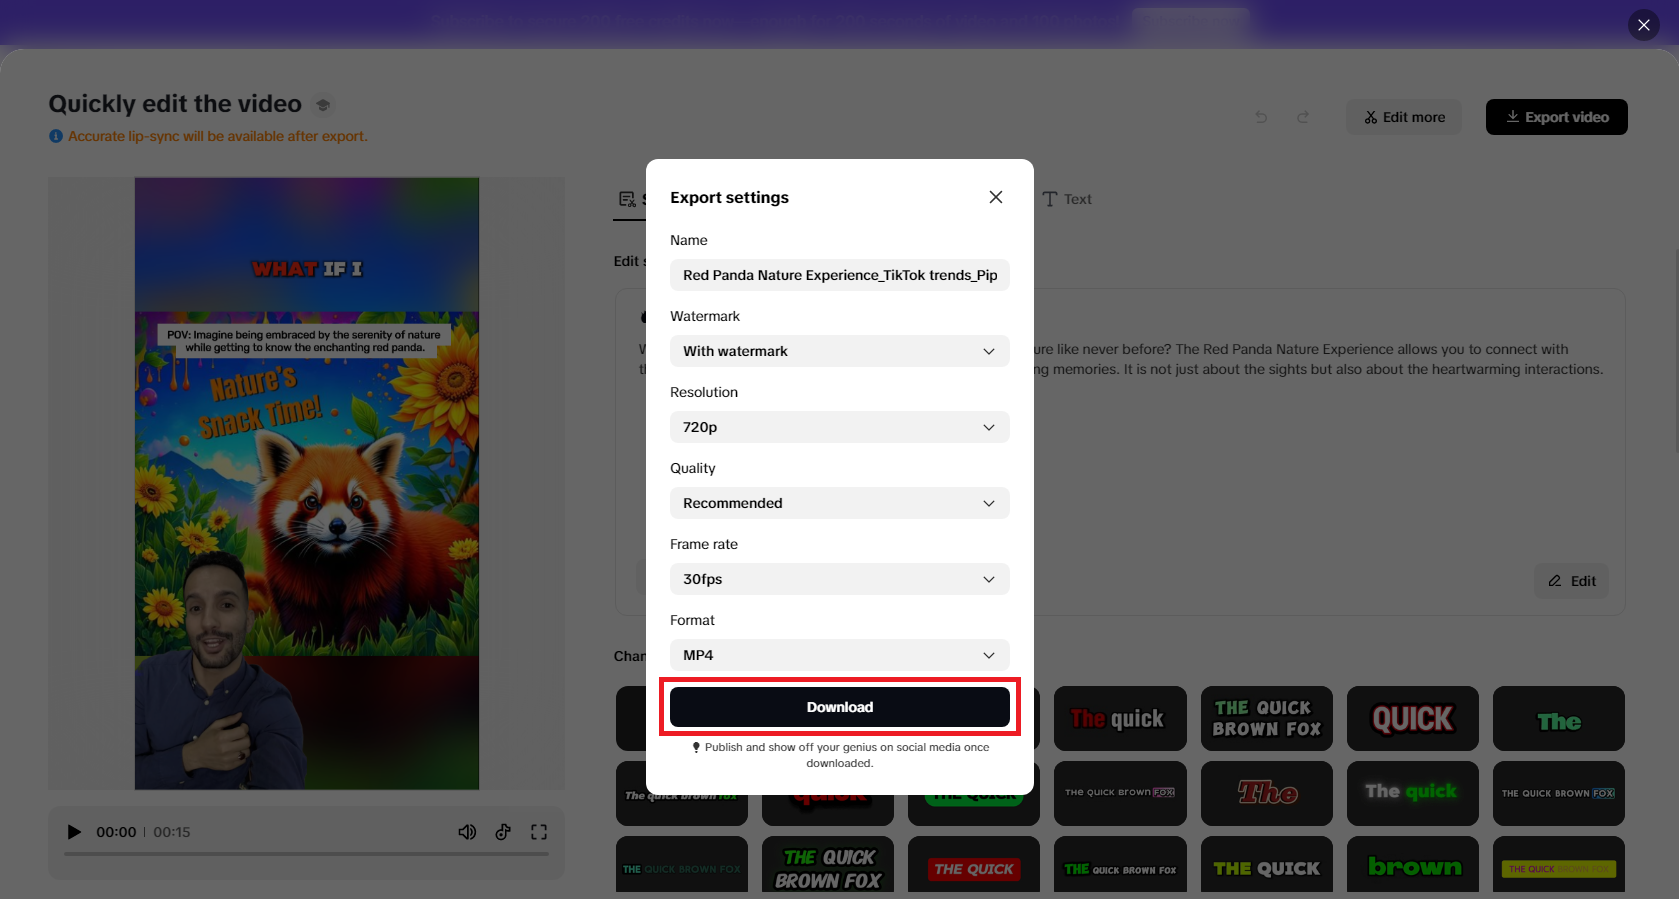This screenshot has width=1679, height=899.
Task: Open the Format dropdown showing MP4
Action: point(839,655)
